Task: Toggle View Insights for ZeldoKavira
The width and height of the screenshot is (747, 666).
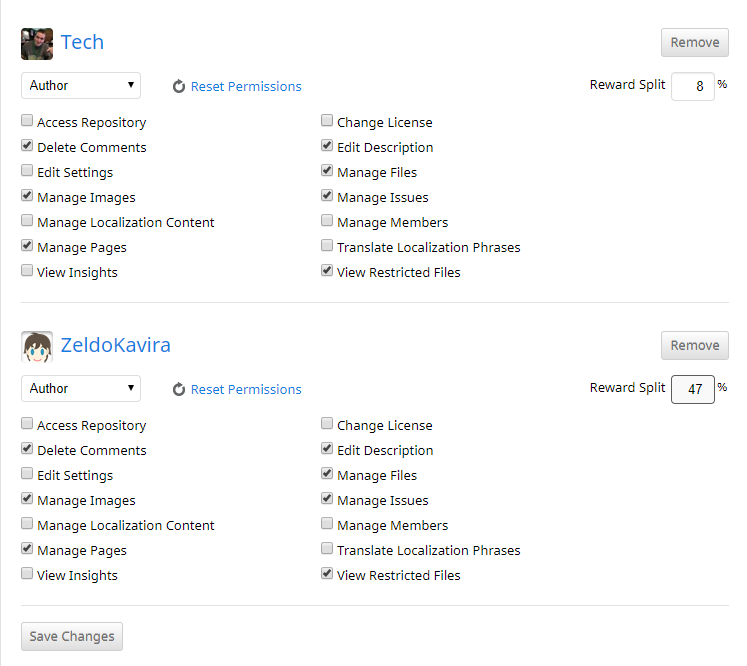Action: click(x=27, y=573)
